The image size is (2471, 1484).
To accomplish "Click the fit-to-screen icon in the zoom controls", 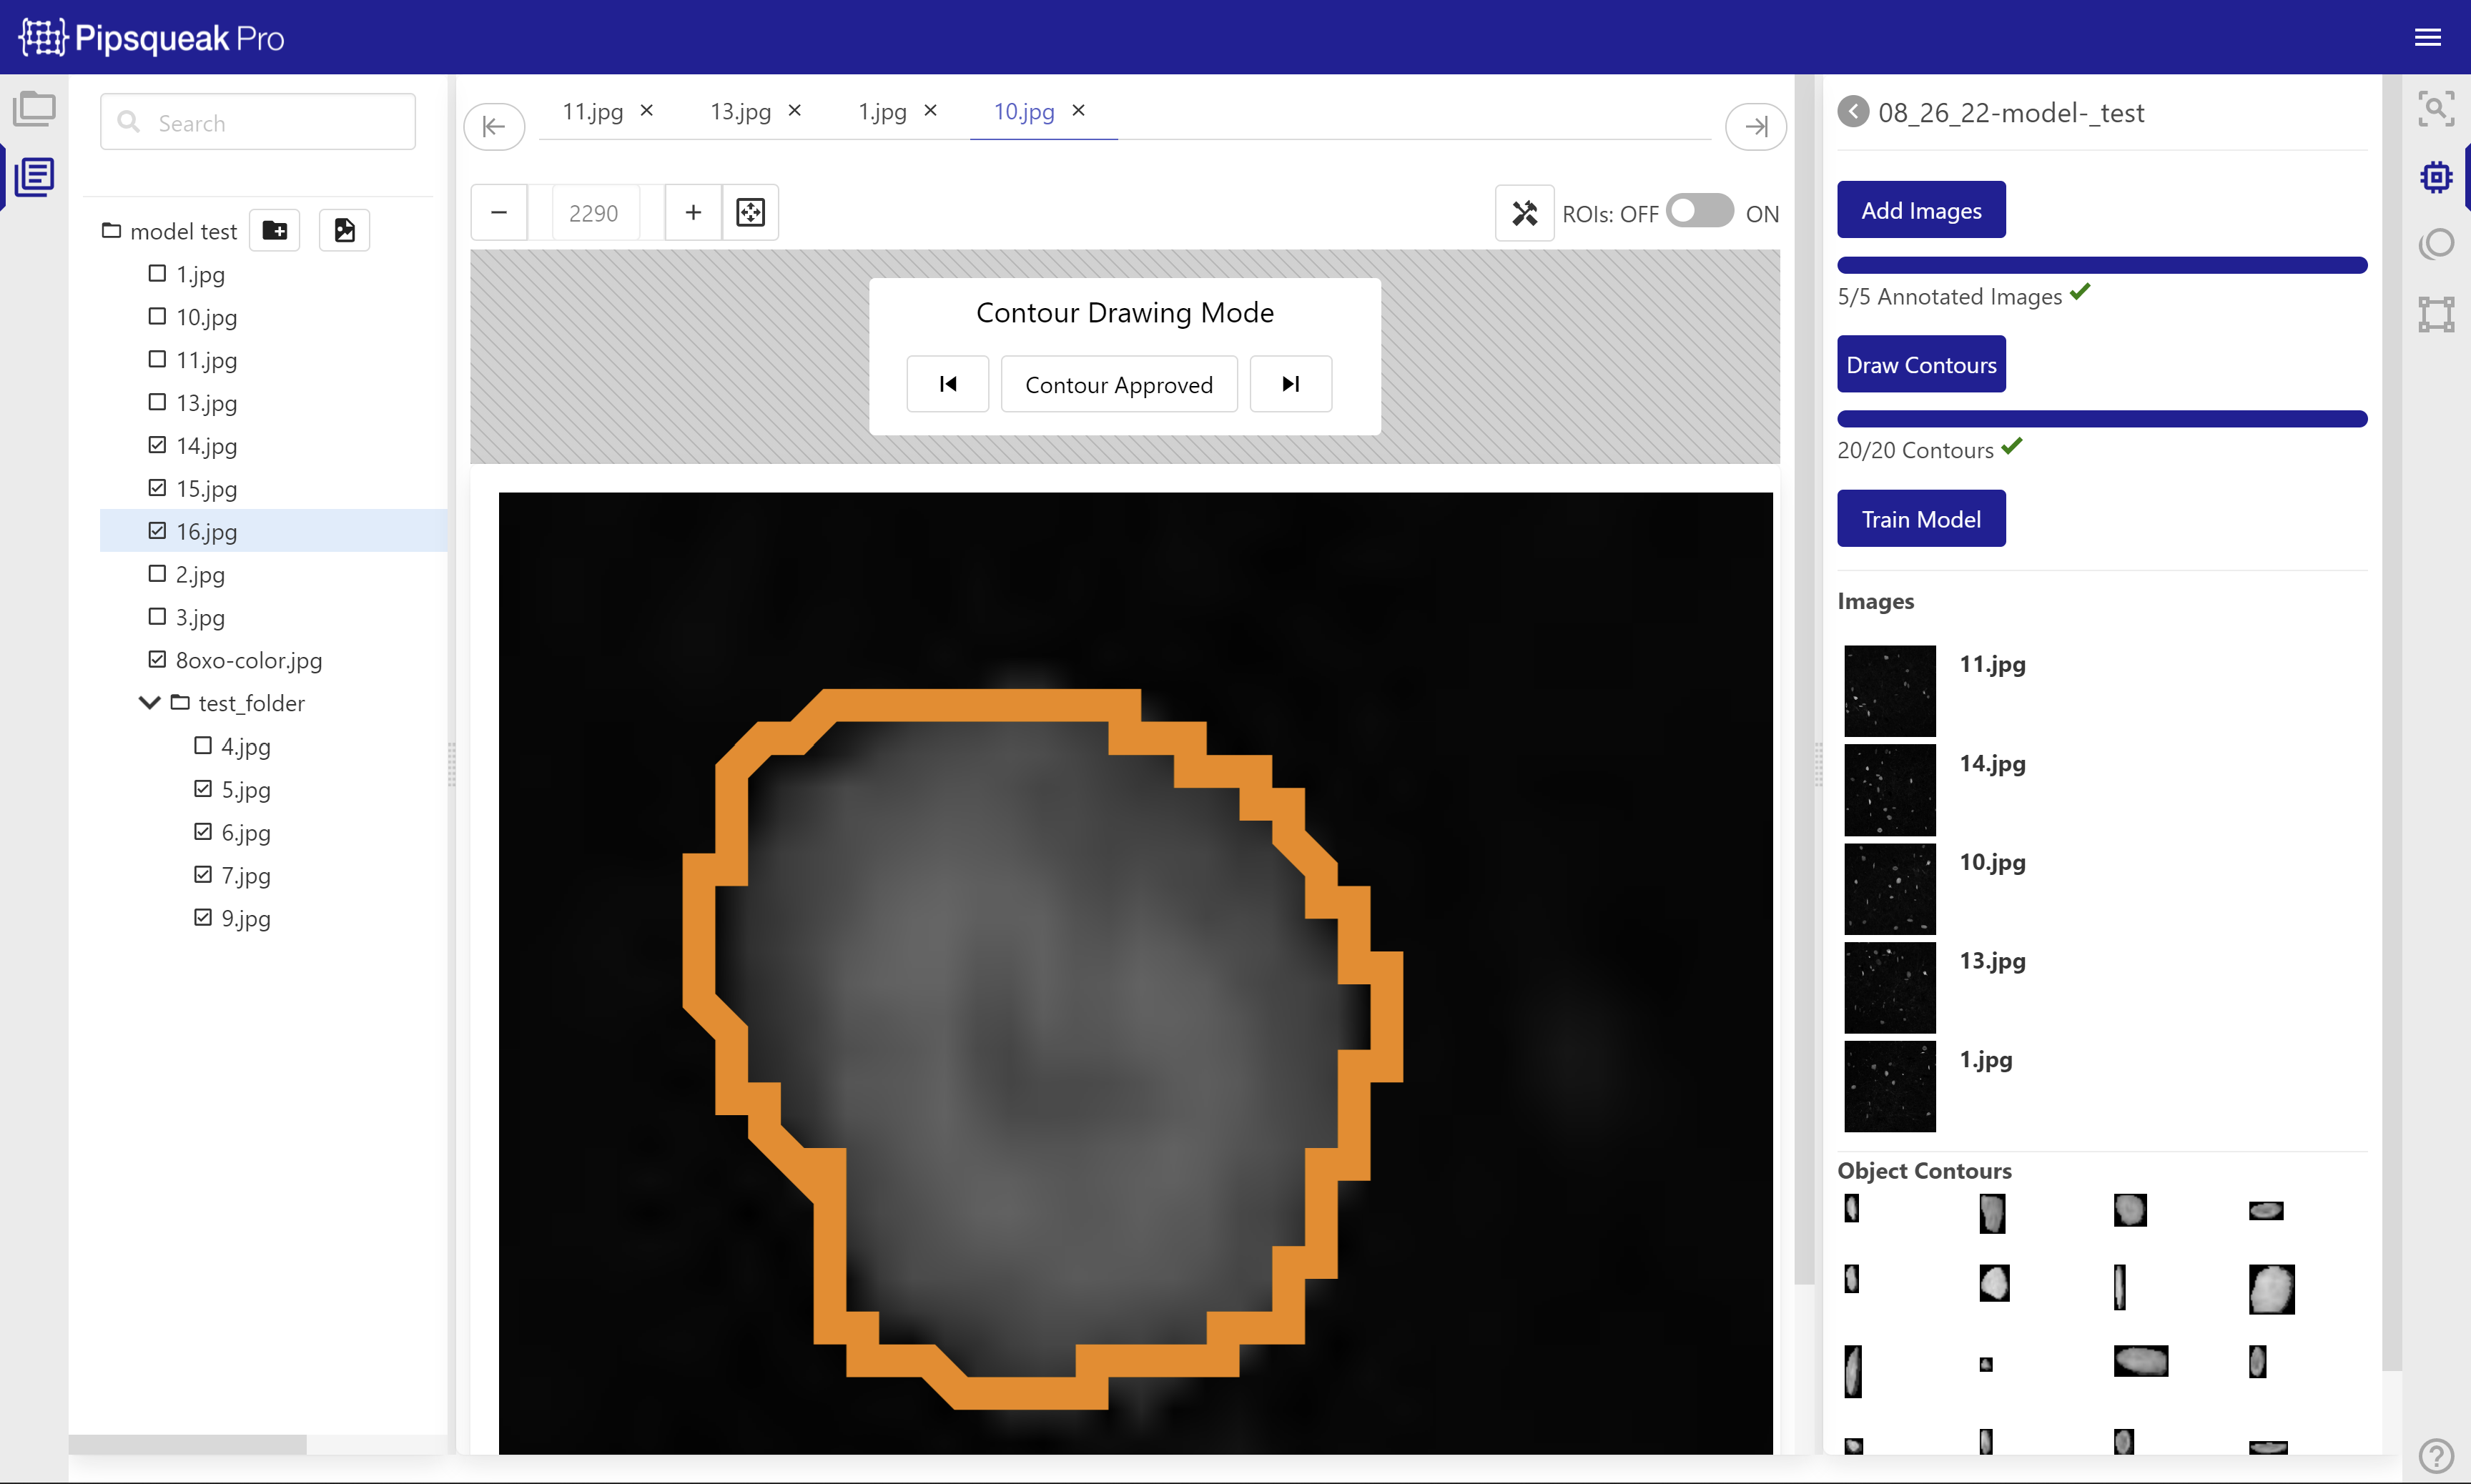I will (x=750, y=212).
